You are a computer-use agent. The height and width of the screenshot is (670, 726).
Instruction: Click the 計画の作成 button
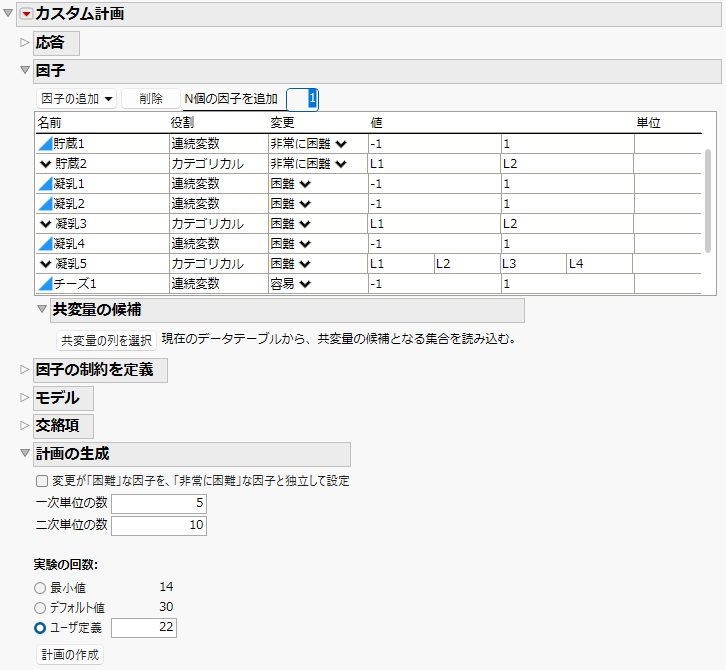tap(70, 655)
